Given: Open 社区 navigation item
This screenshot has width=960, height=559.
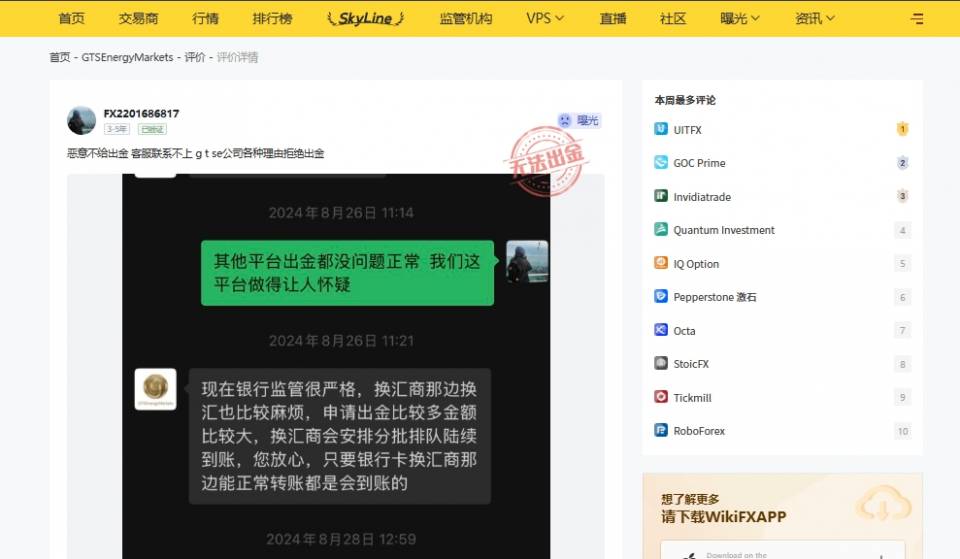Looking at the screenshot, I should click(673, 18).
